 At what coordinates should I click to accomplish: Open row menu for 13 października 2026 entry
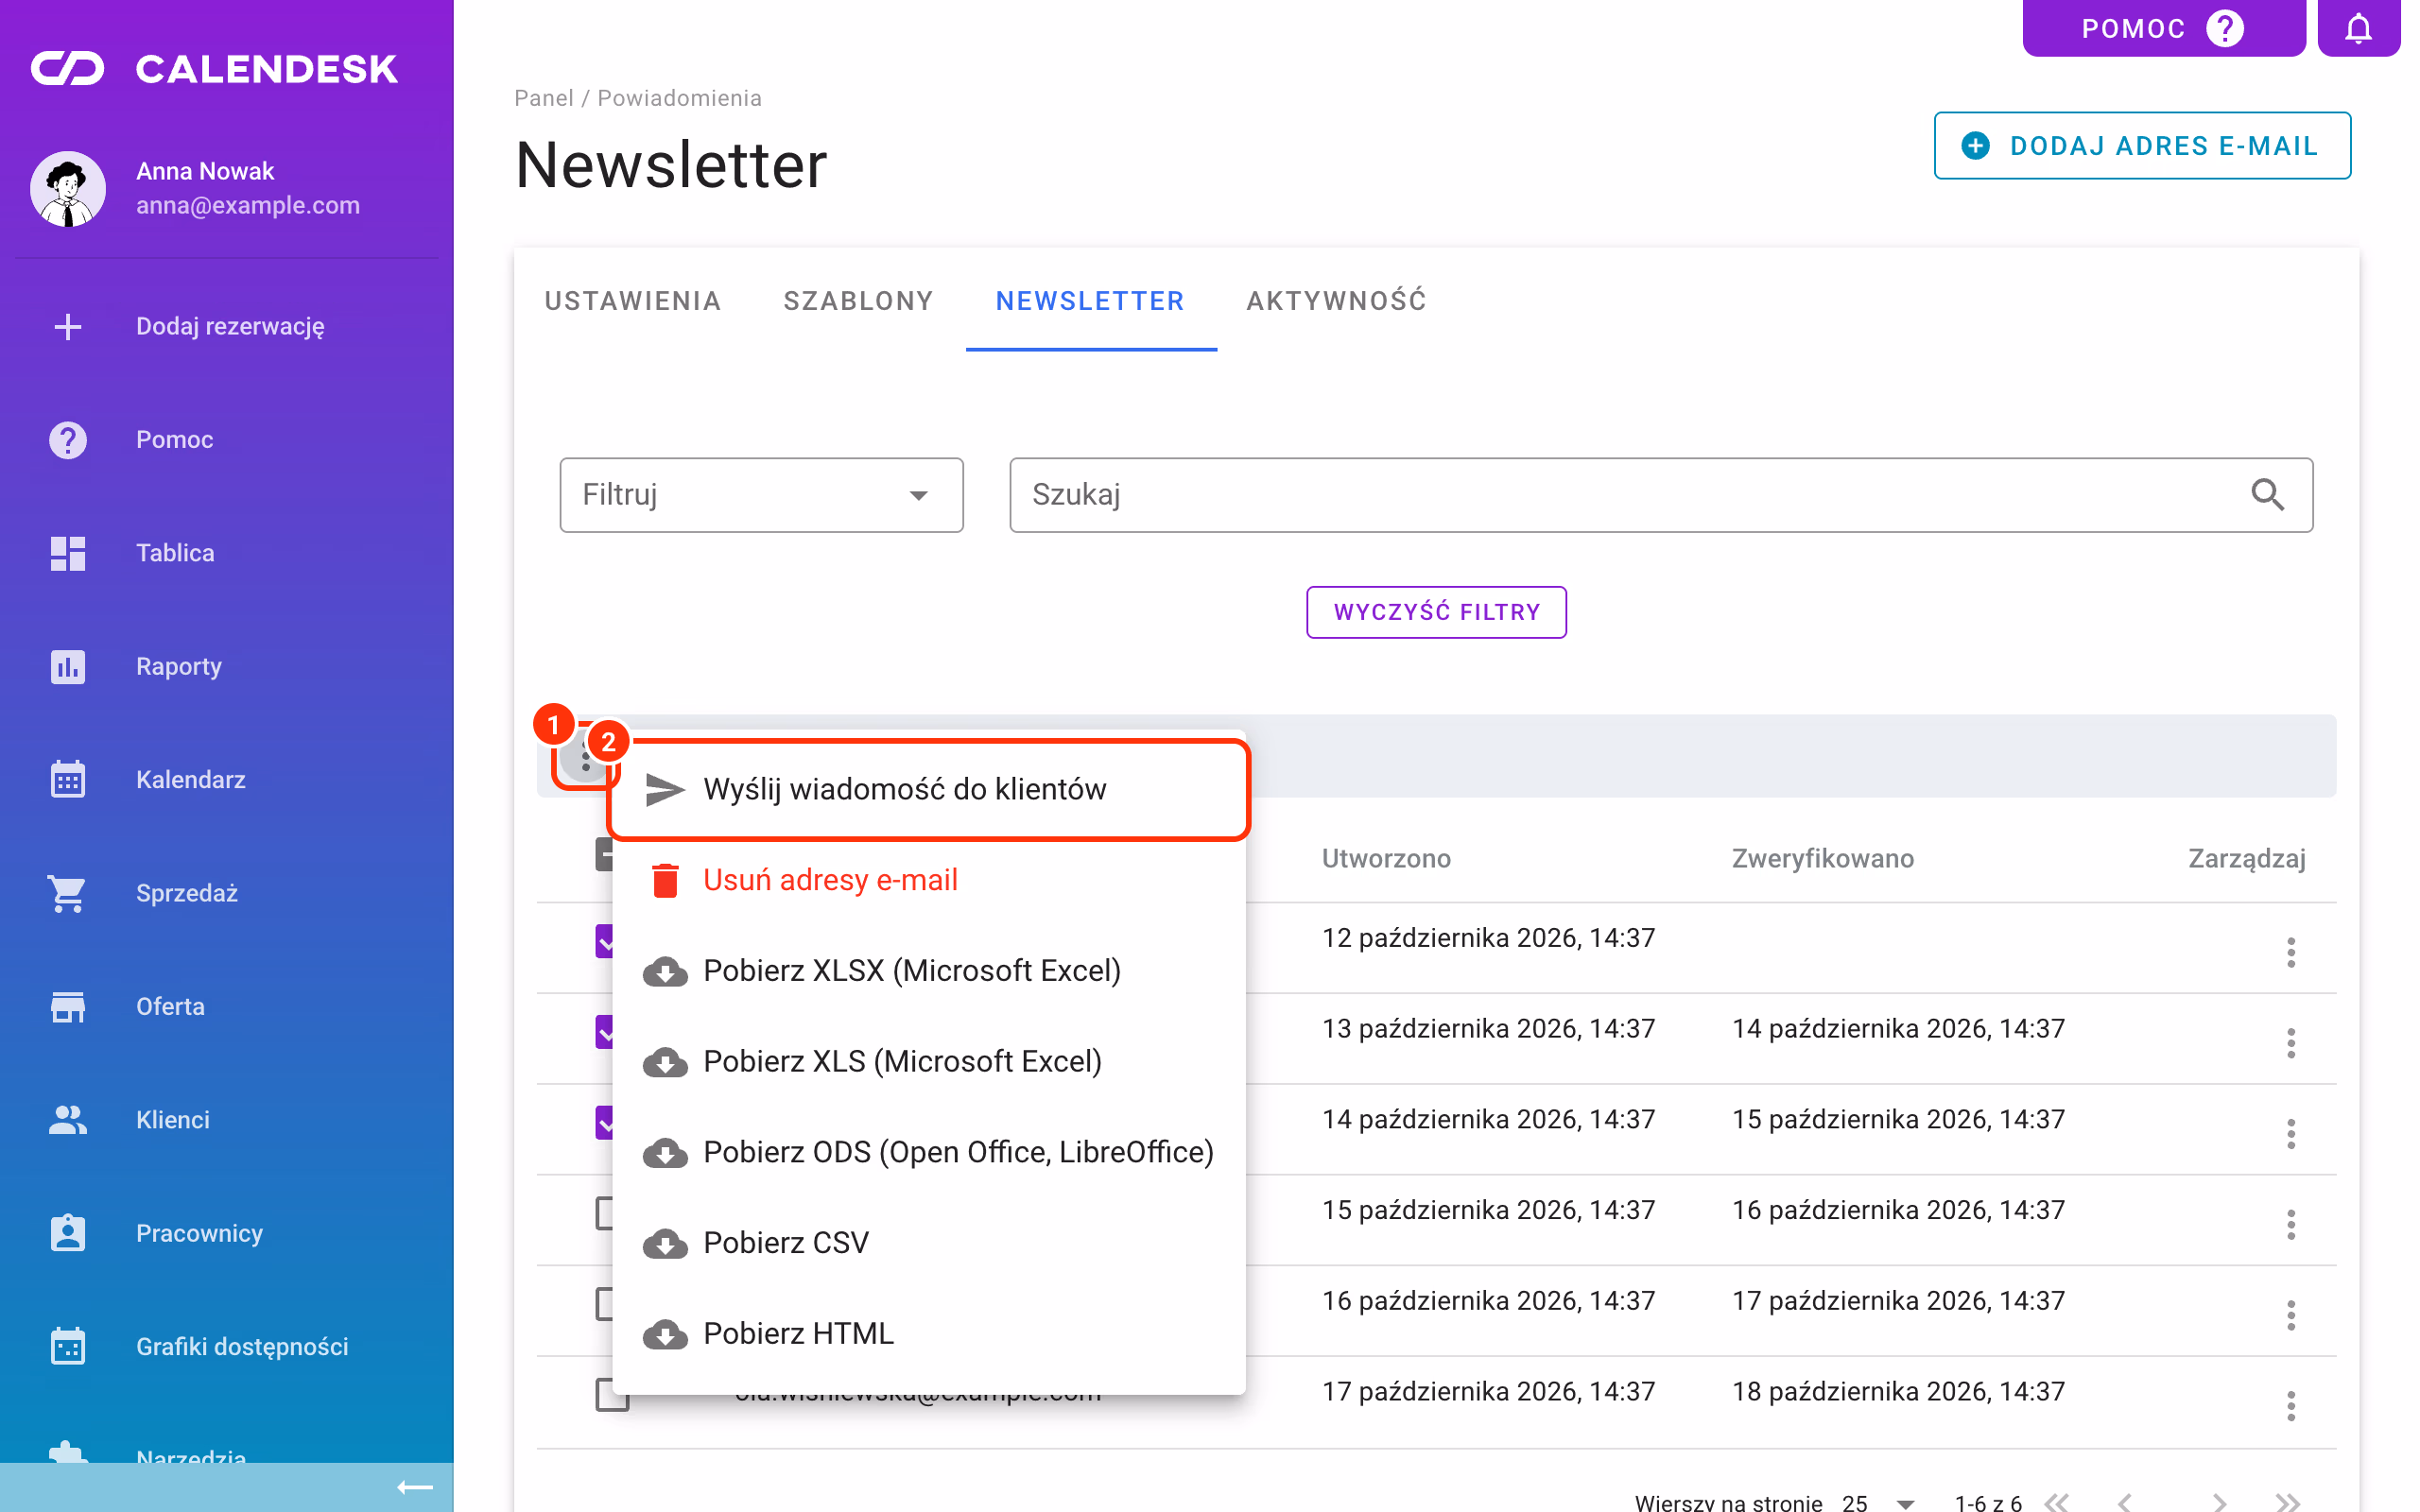coord(2290,1043)
